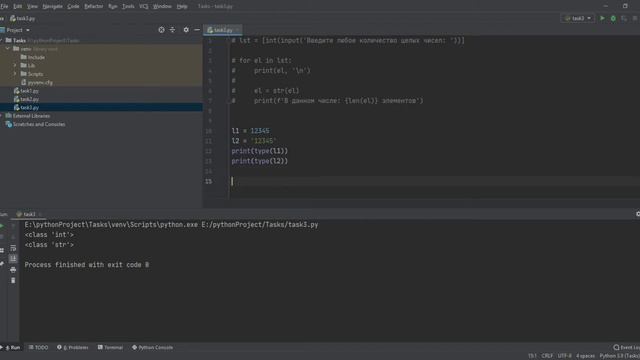Open the Event Log
This screenshot has width=640, height=360.
click(x=627, y=347)
